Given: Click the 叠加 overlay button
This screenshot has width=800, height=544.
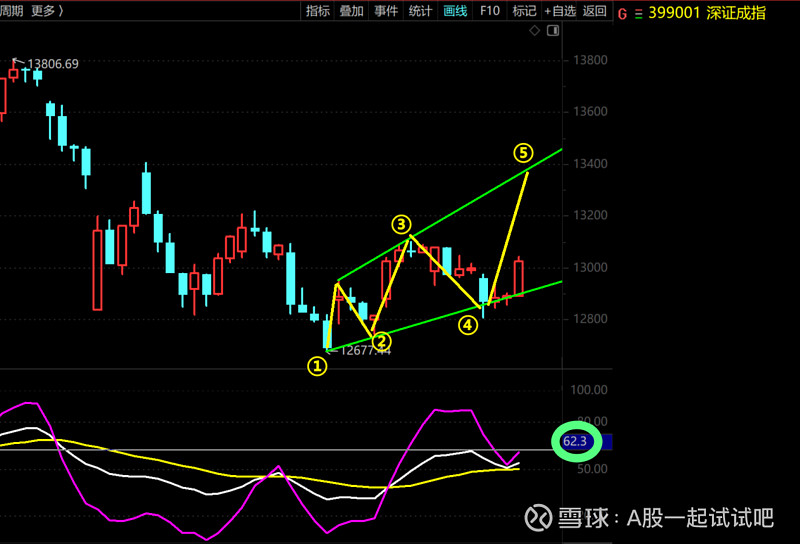Looking at the screenshot, I should point(352,11).
